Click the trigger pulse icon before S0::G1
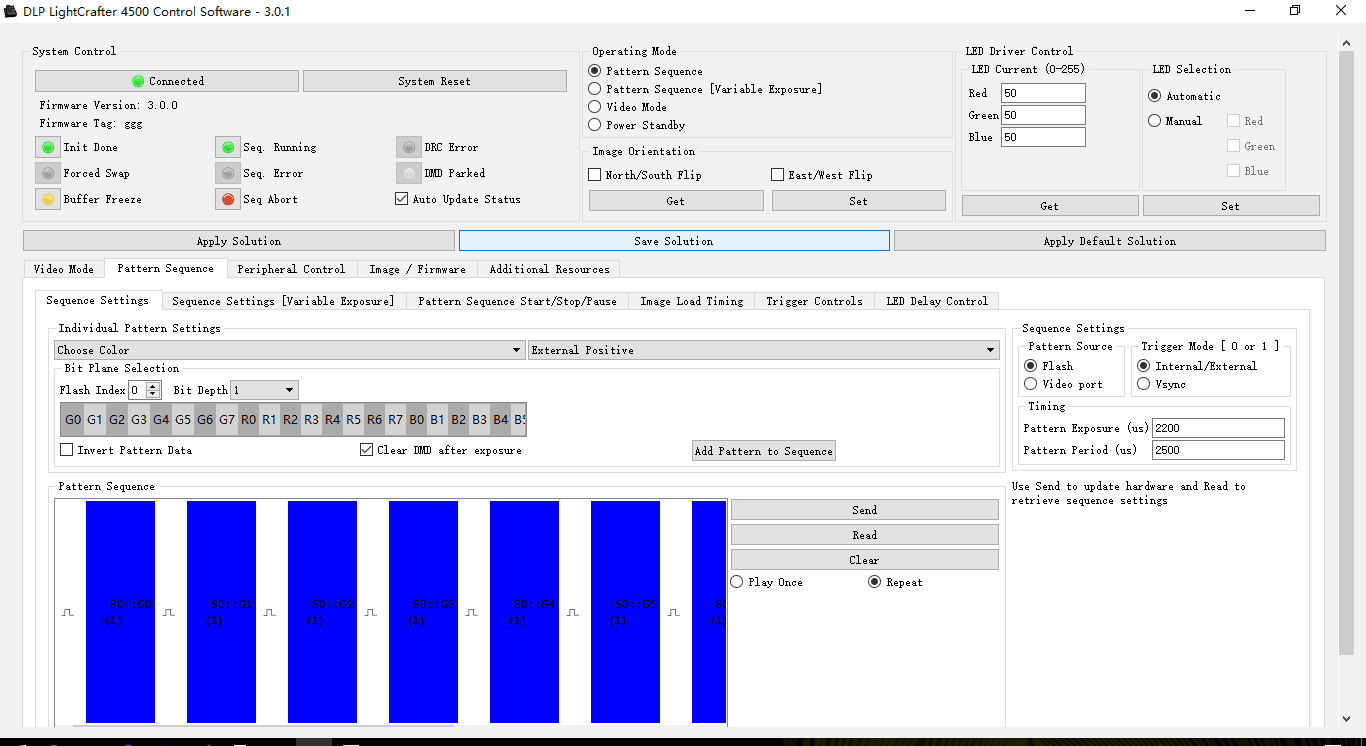Viewport: 1366px width, 746px height. coord(169,612)
